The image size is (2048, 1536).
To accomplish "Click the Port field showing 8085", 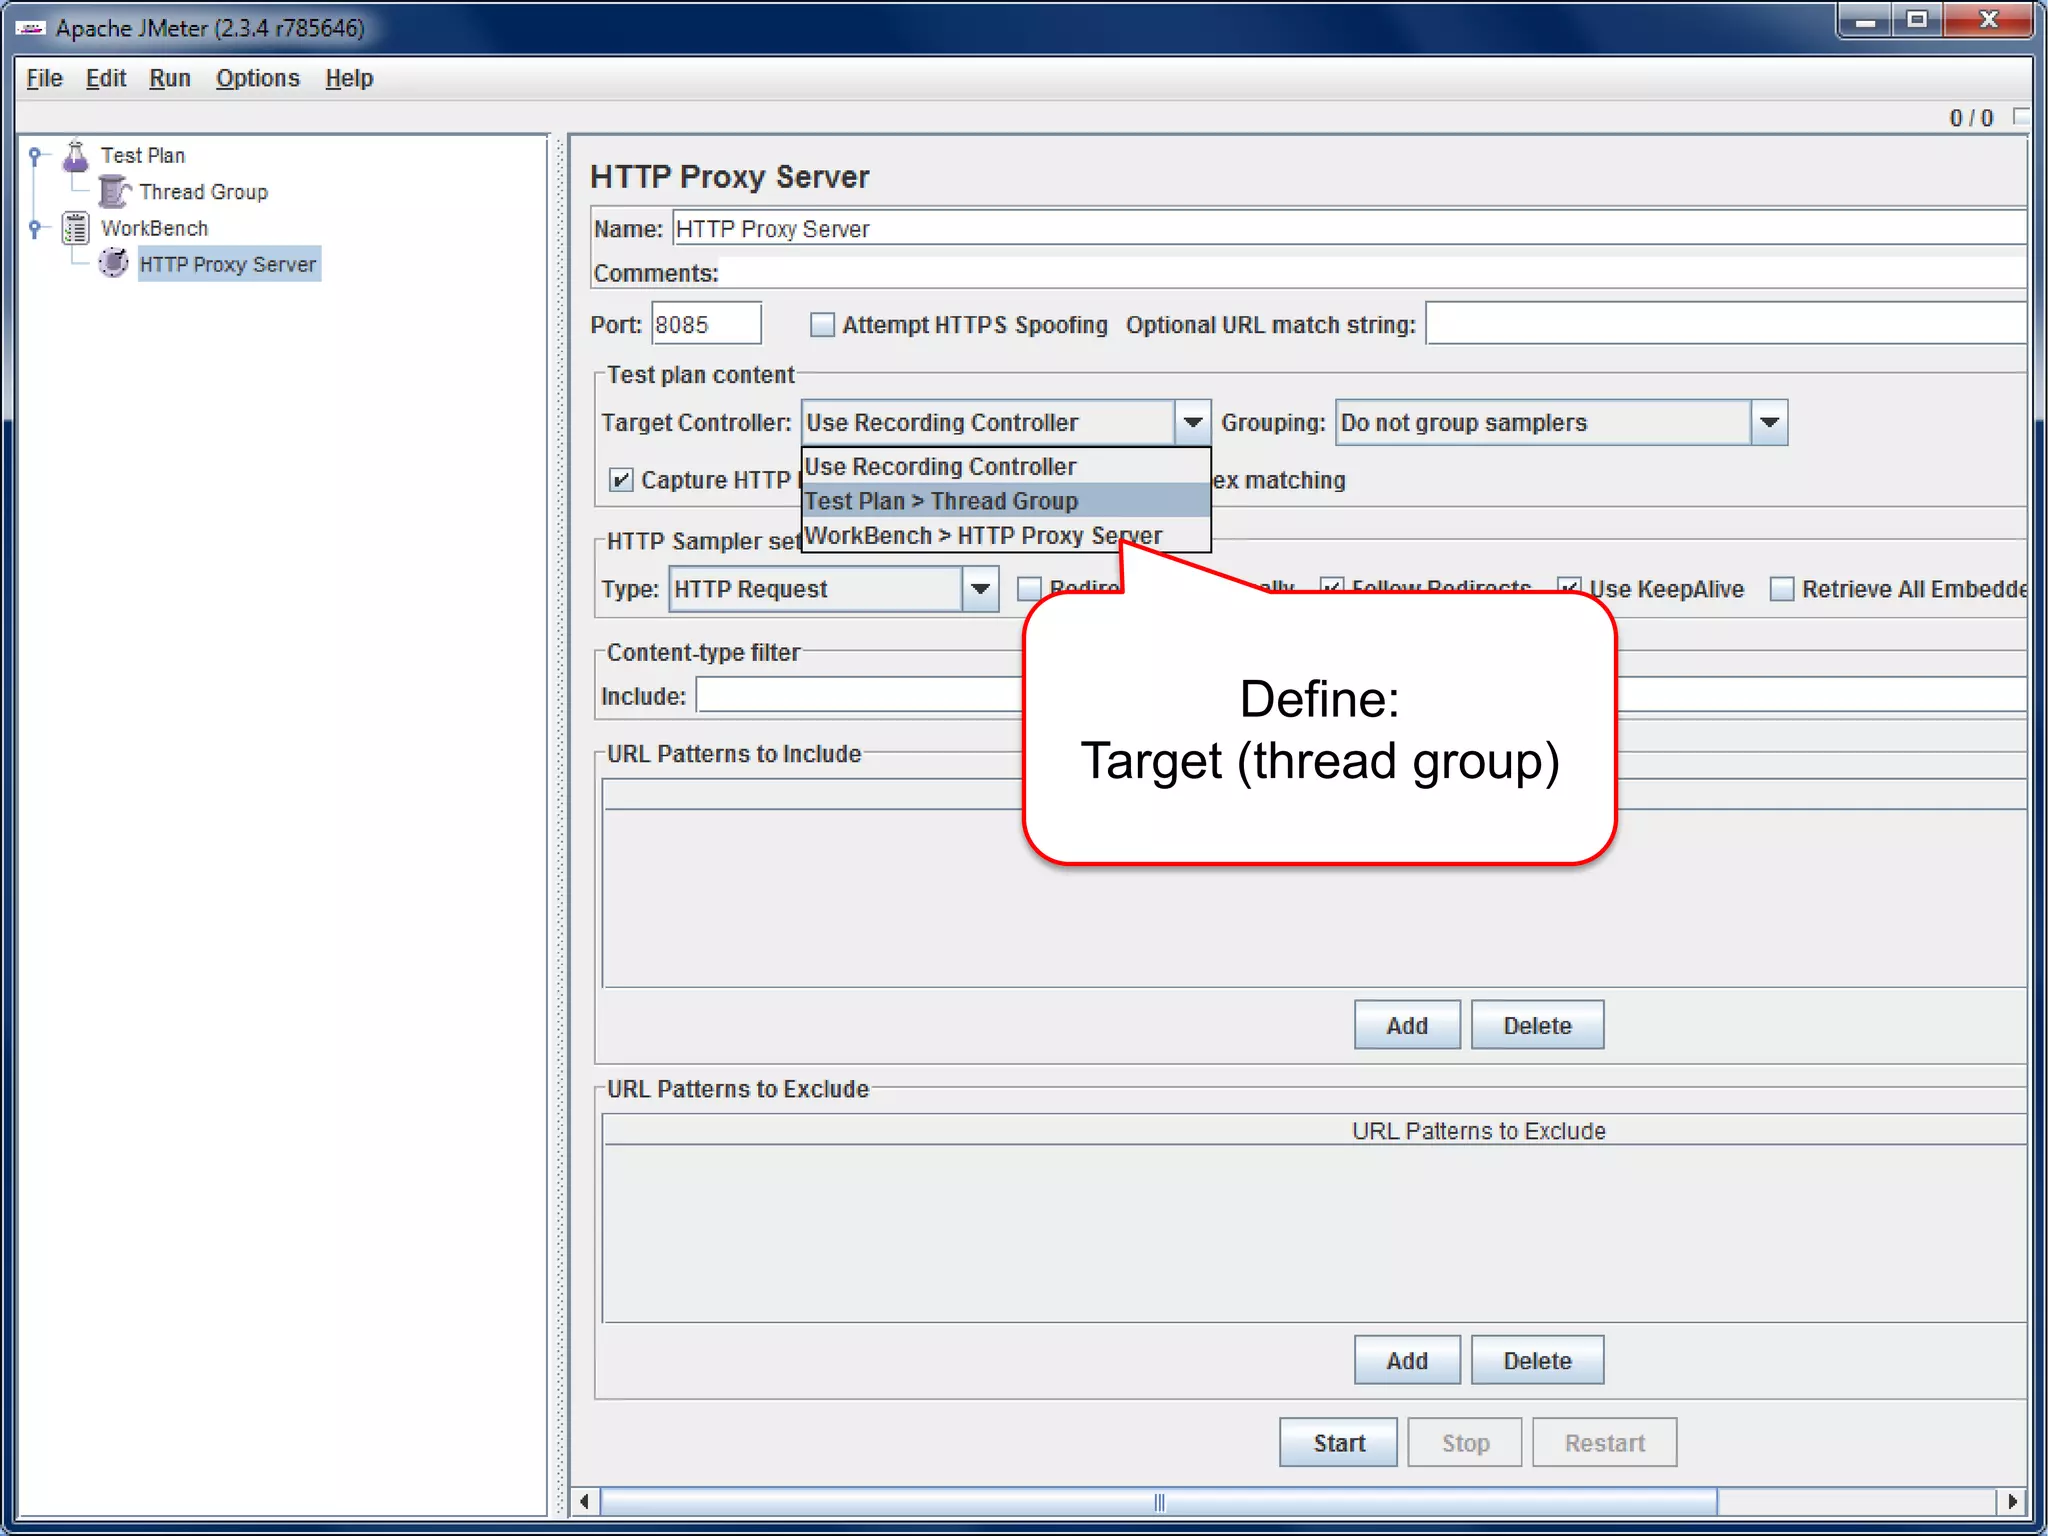I will pos(706,324).
